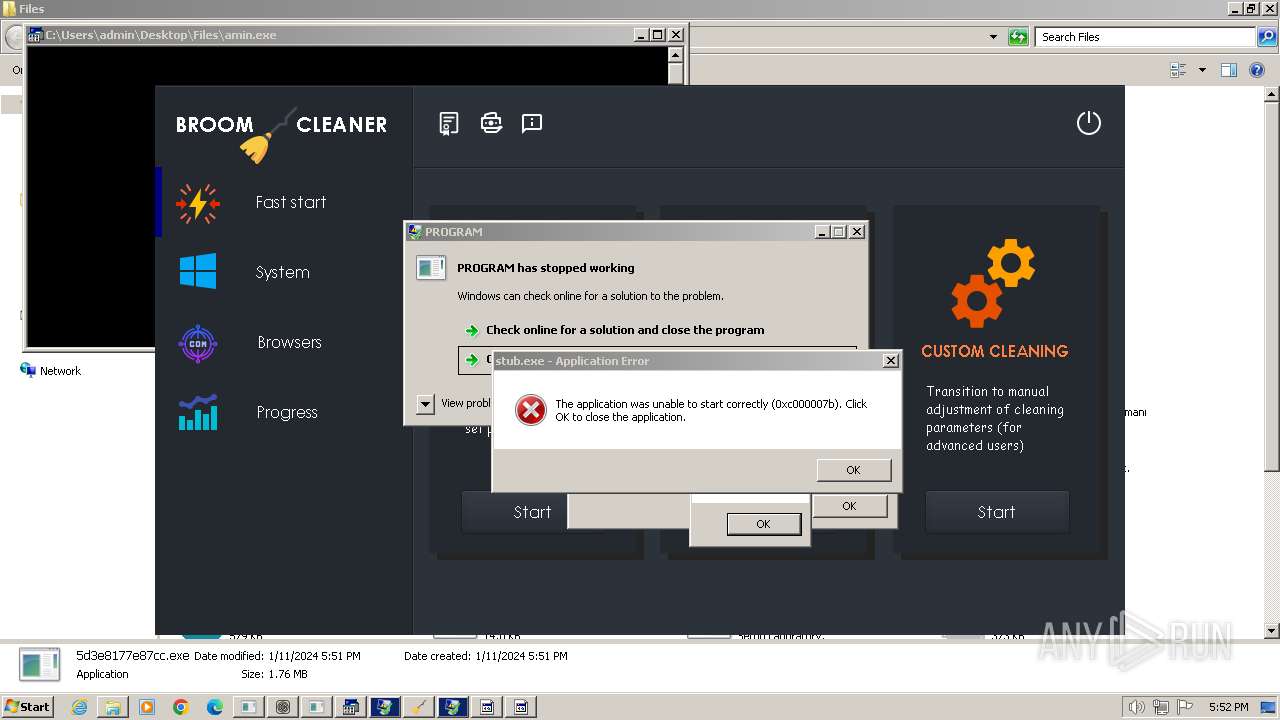Screen dimensions: 1280x720
Task: Click the 5d3e8177e87cc.exe file thumbnail in details pane
Action: (x=41, y=666)
